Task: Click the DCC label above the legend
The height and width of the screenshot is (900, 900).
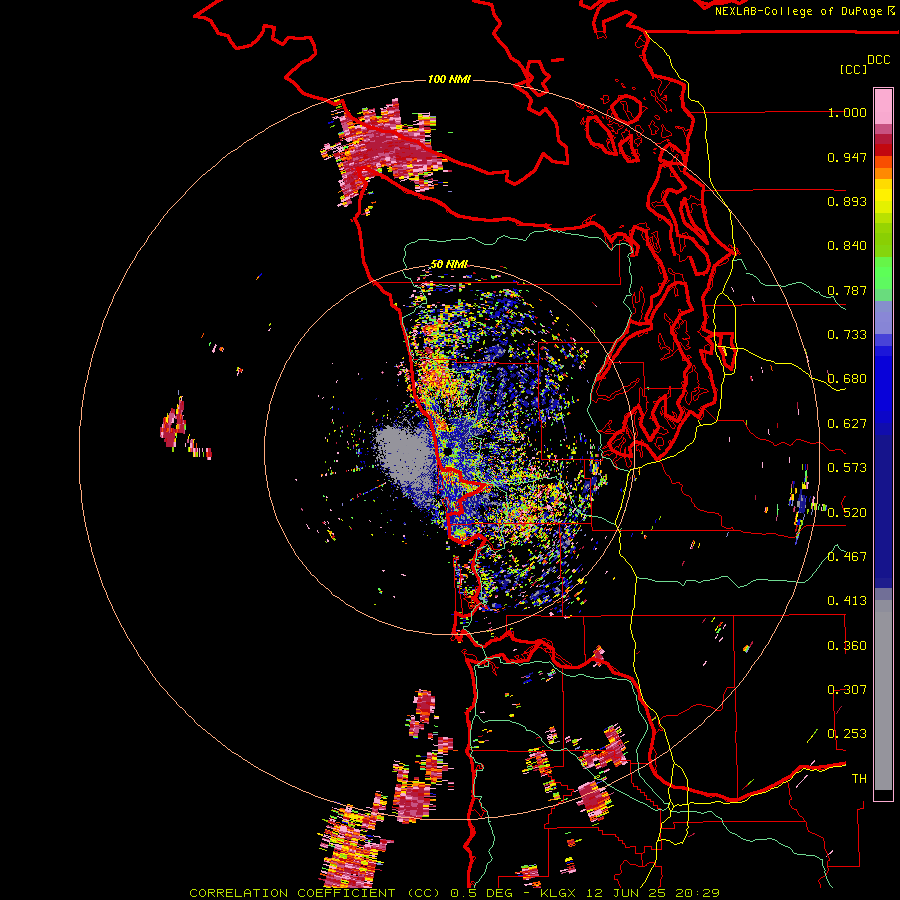Action: click(x=878, y=60)
